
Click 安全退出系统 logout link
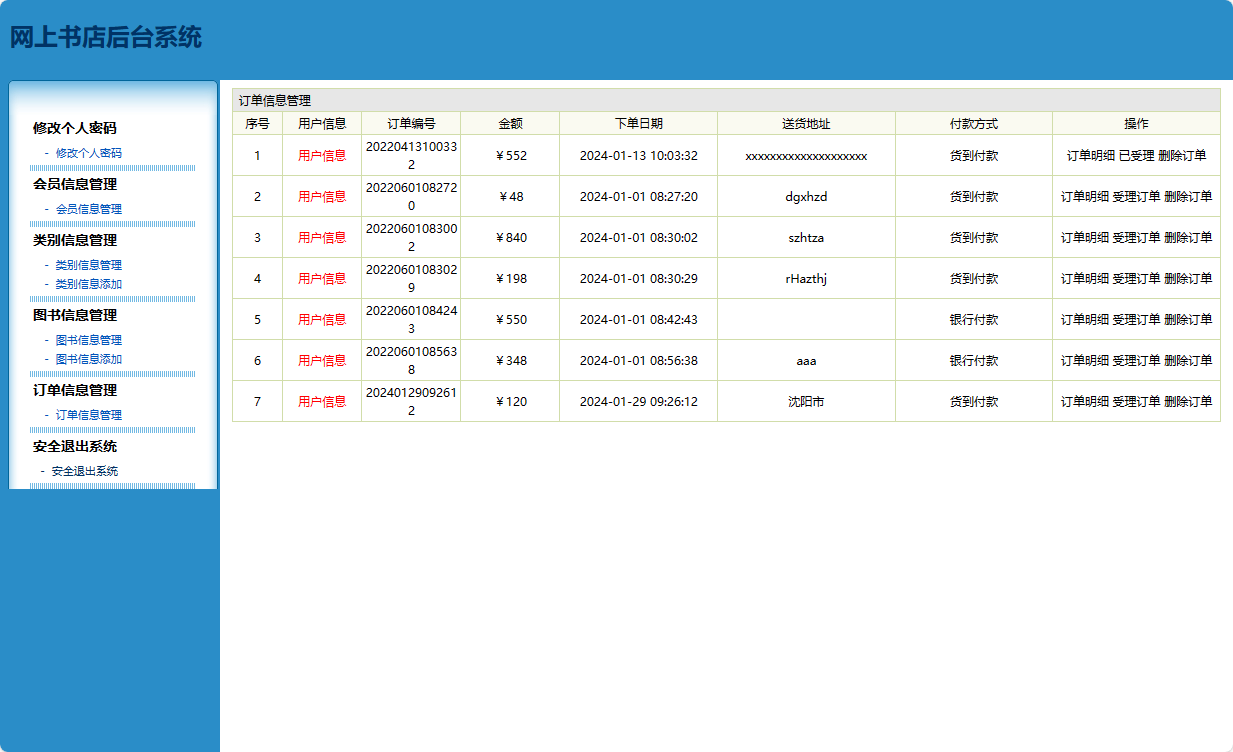pos(84,471)
